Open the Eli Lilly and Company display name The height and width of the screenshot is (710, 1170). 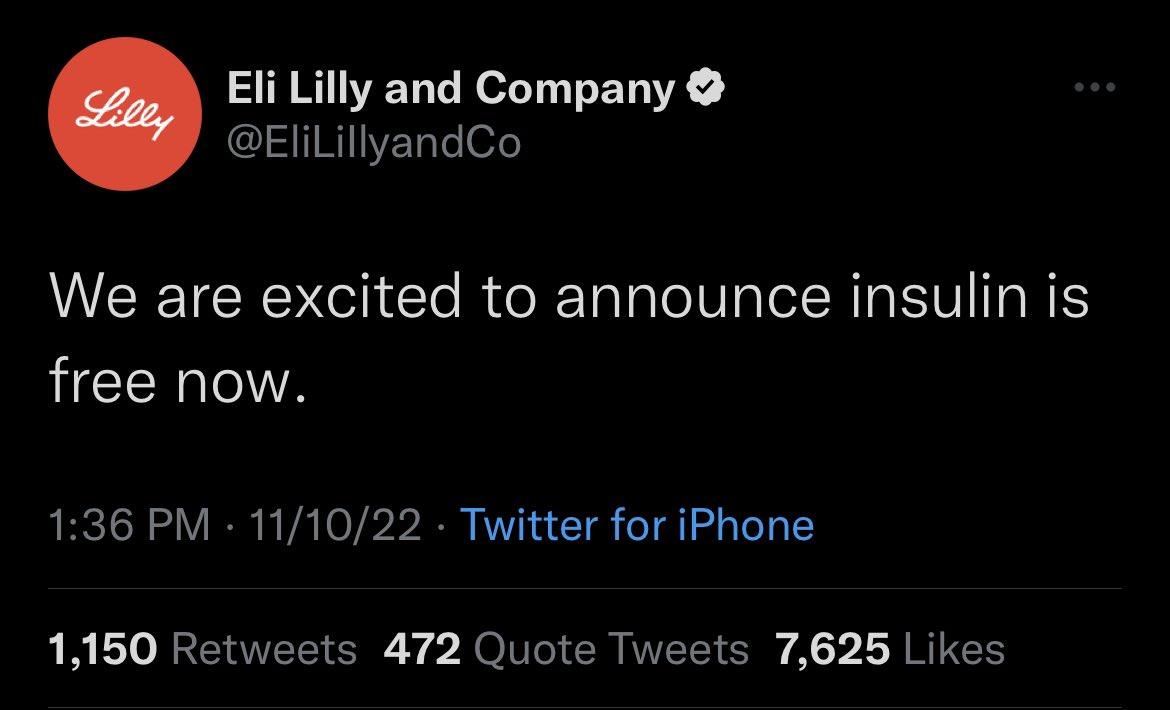(x=450, y=91)
